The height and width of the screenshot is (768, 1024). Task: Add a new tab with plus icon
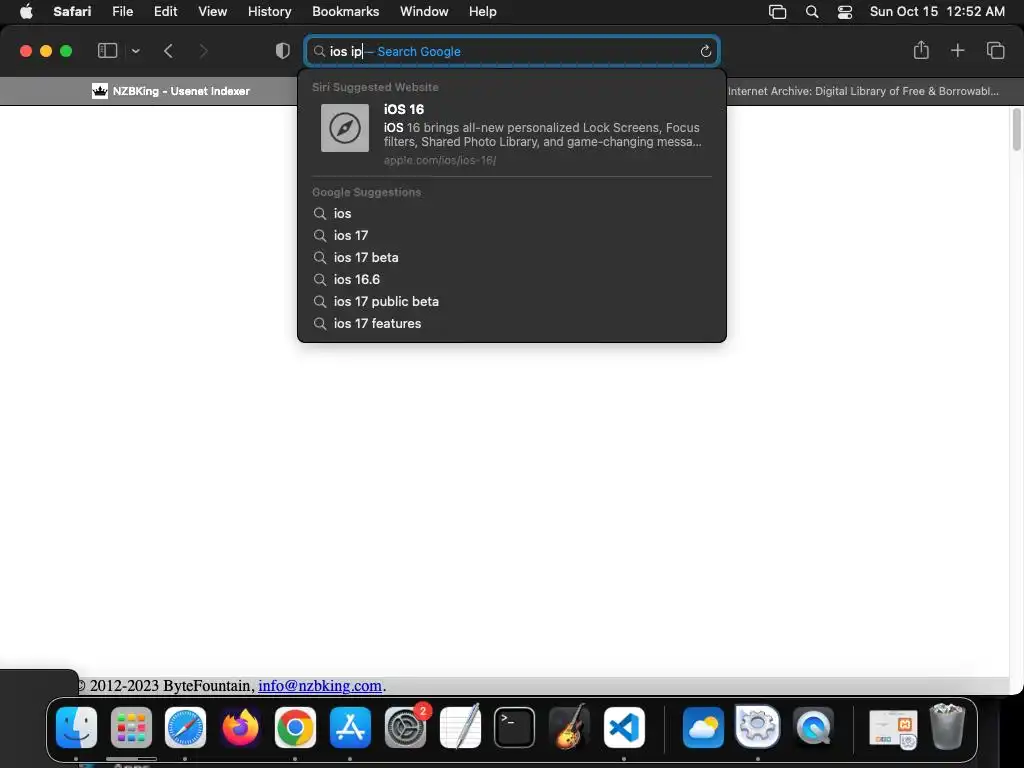pyautogui.click(x=957, y=50)
